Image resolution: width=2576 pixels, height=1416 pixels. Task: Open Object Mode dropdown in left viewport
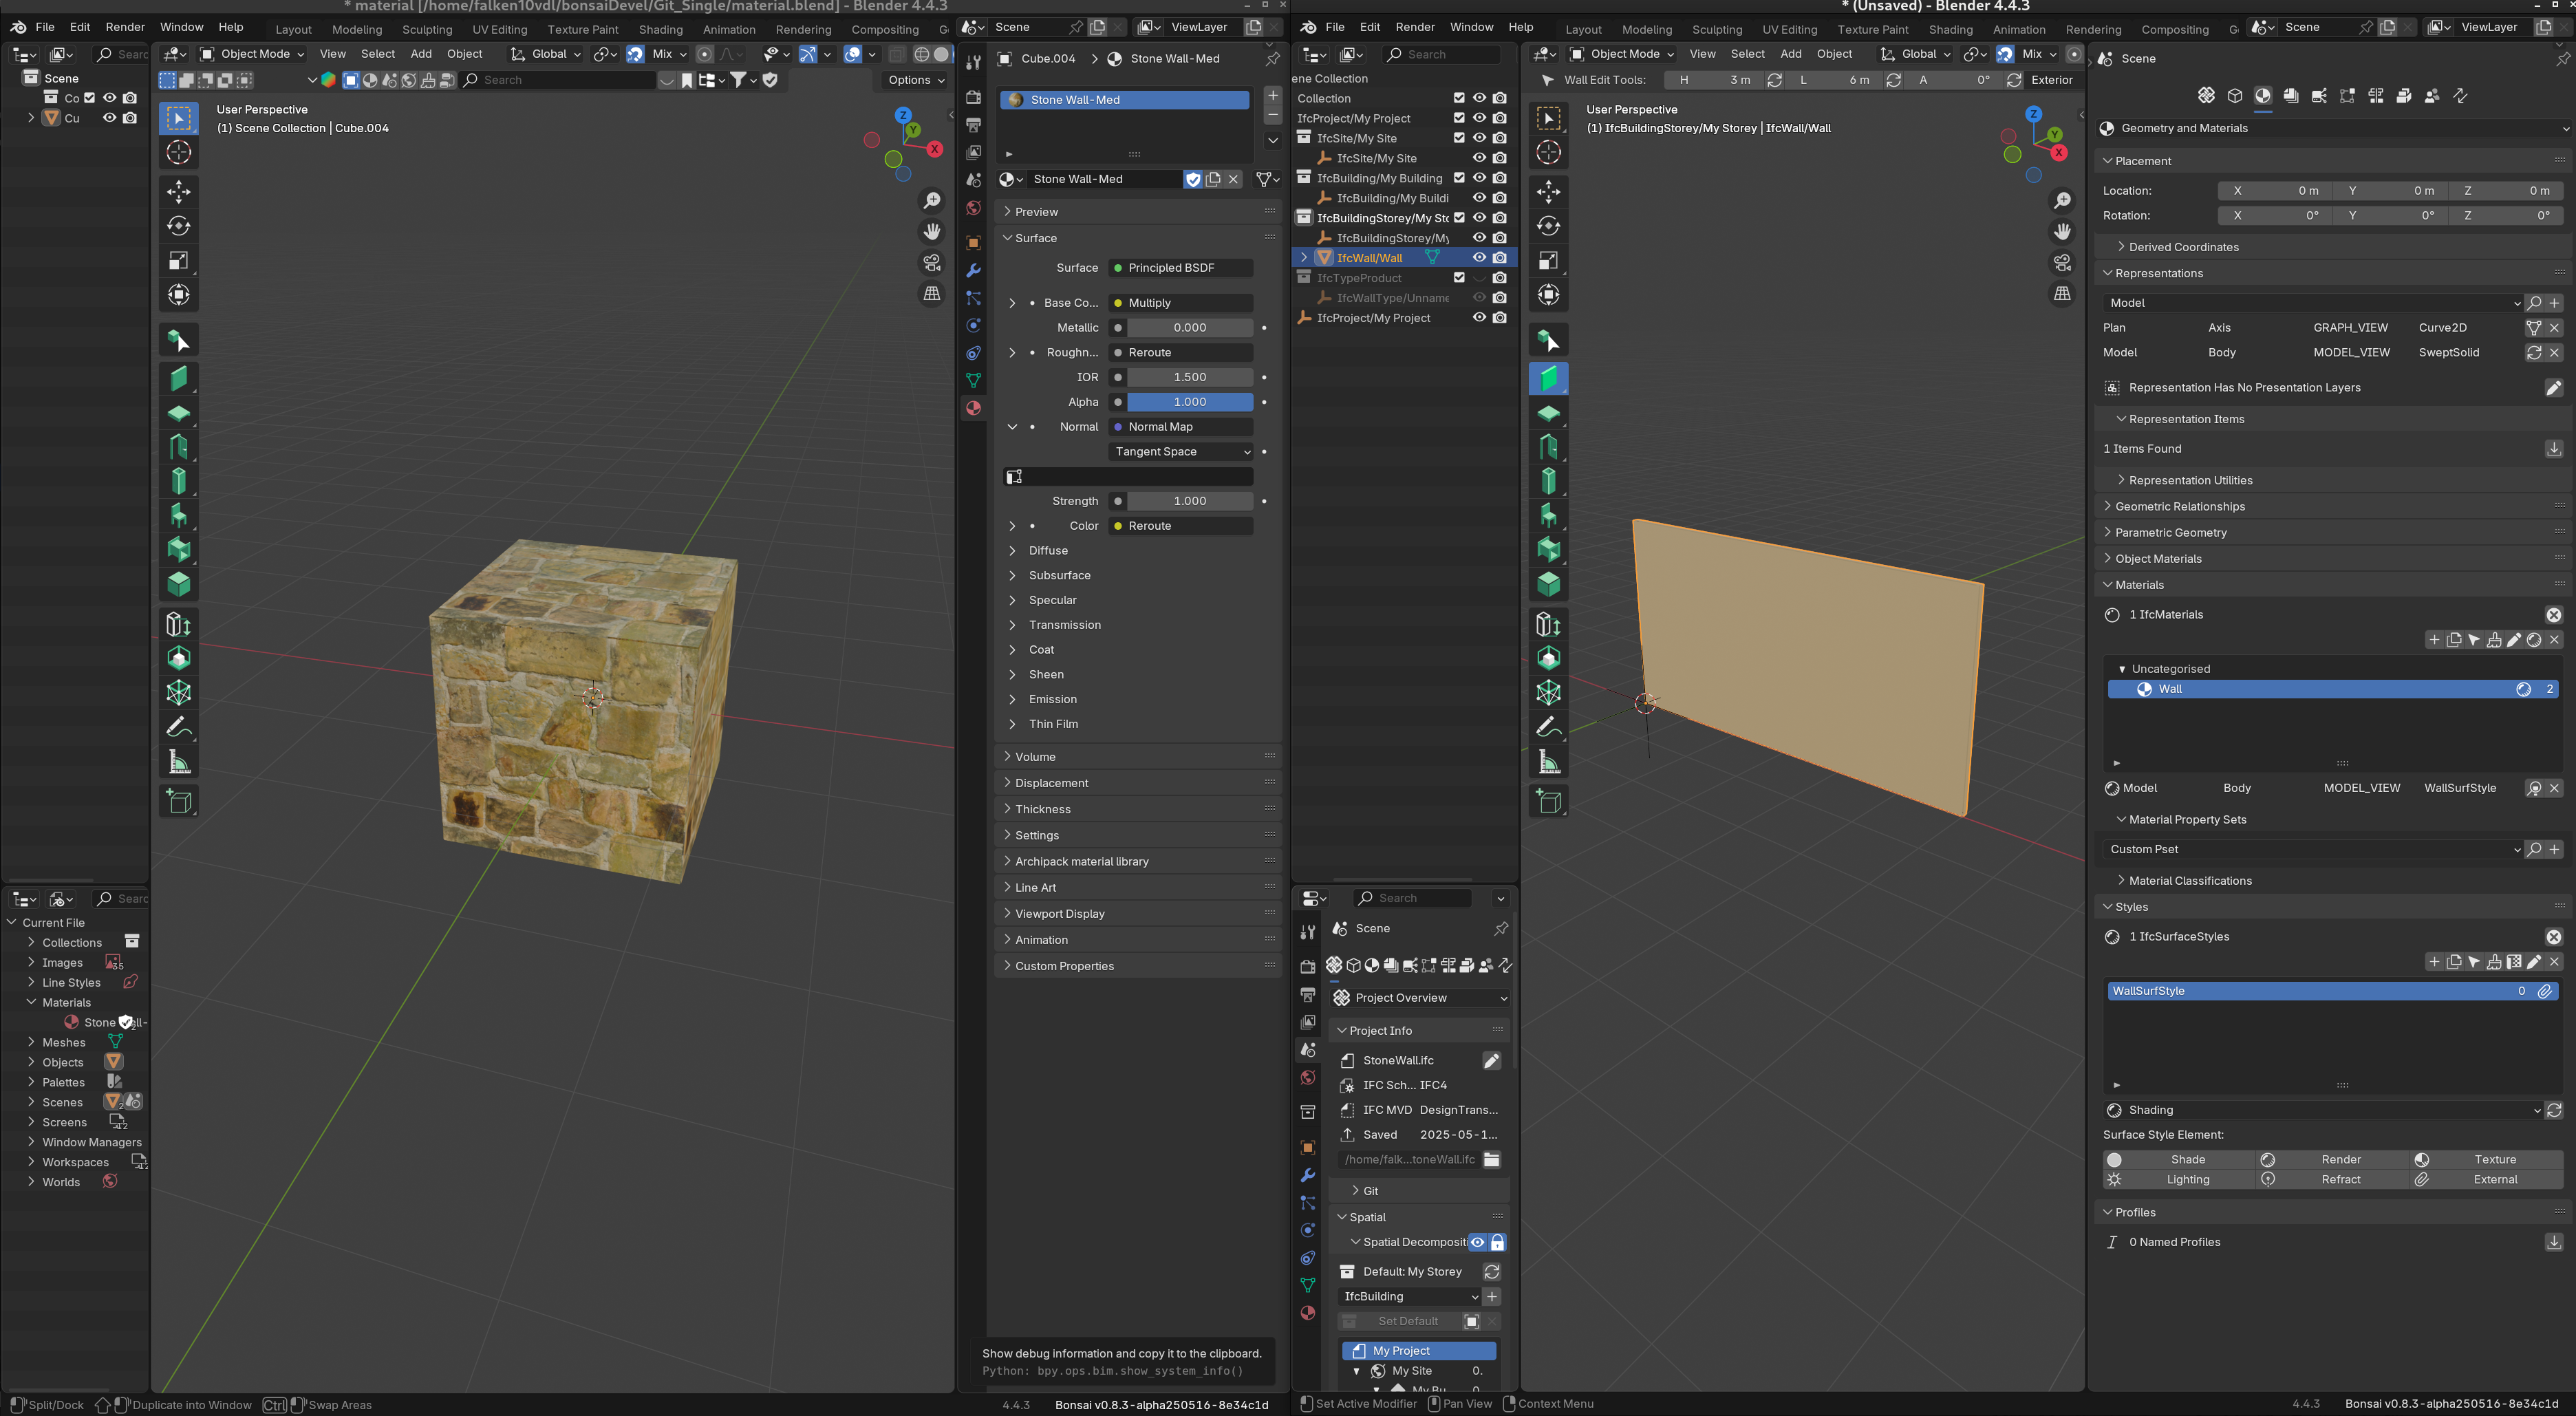pyautogui.click(x=252, y=54)
